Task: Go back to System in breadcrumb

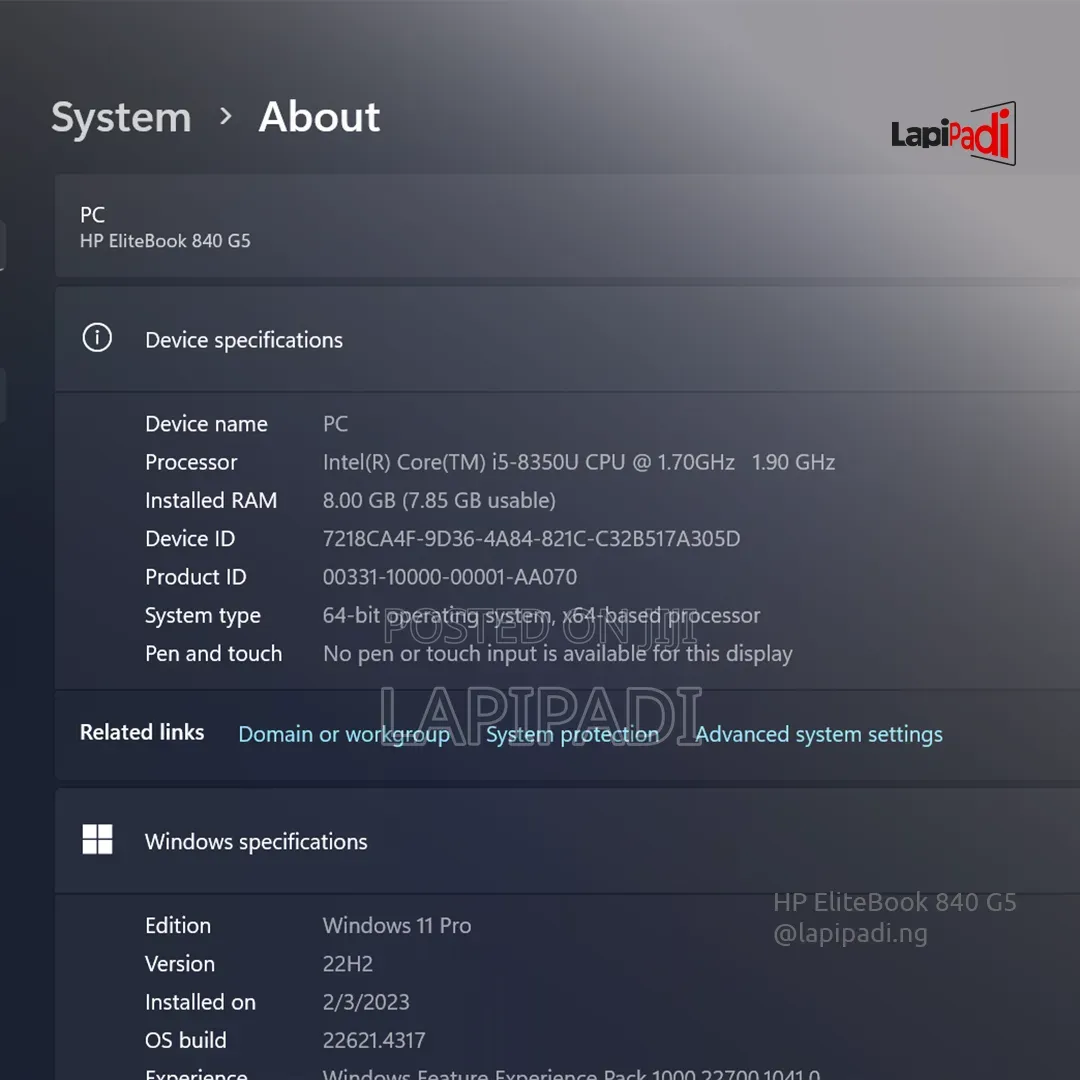Action: click(121, 117)
